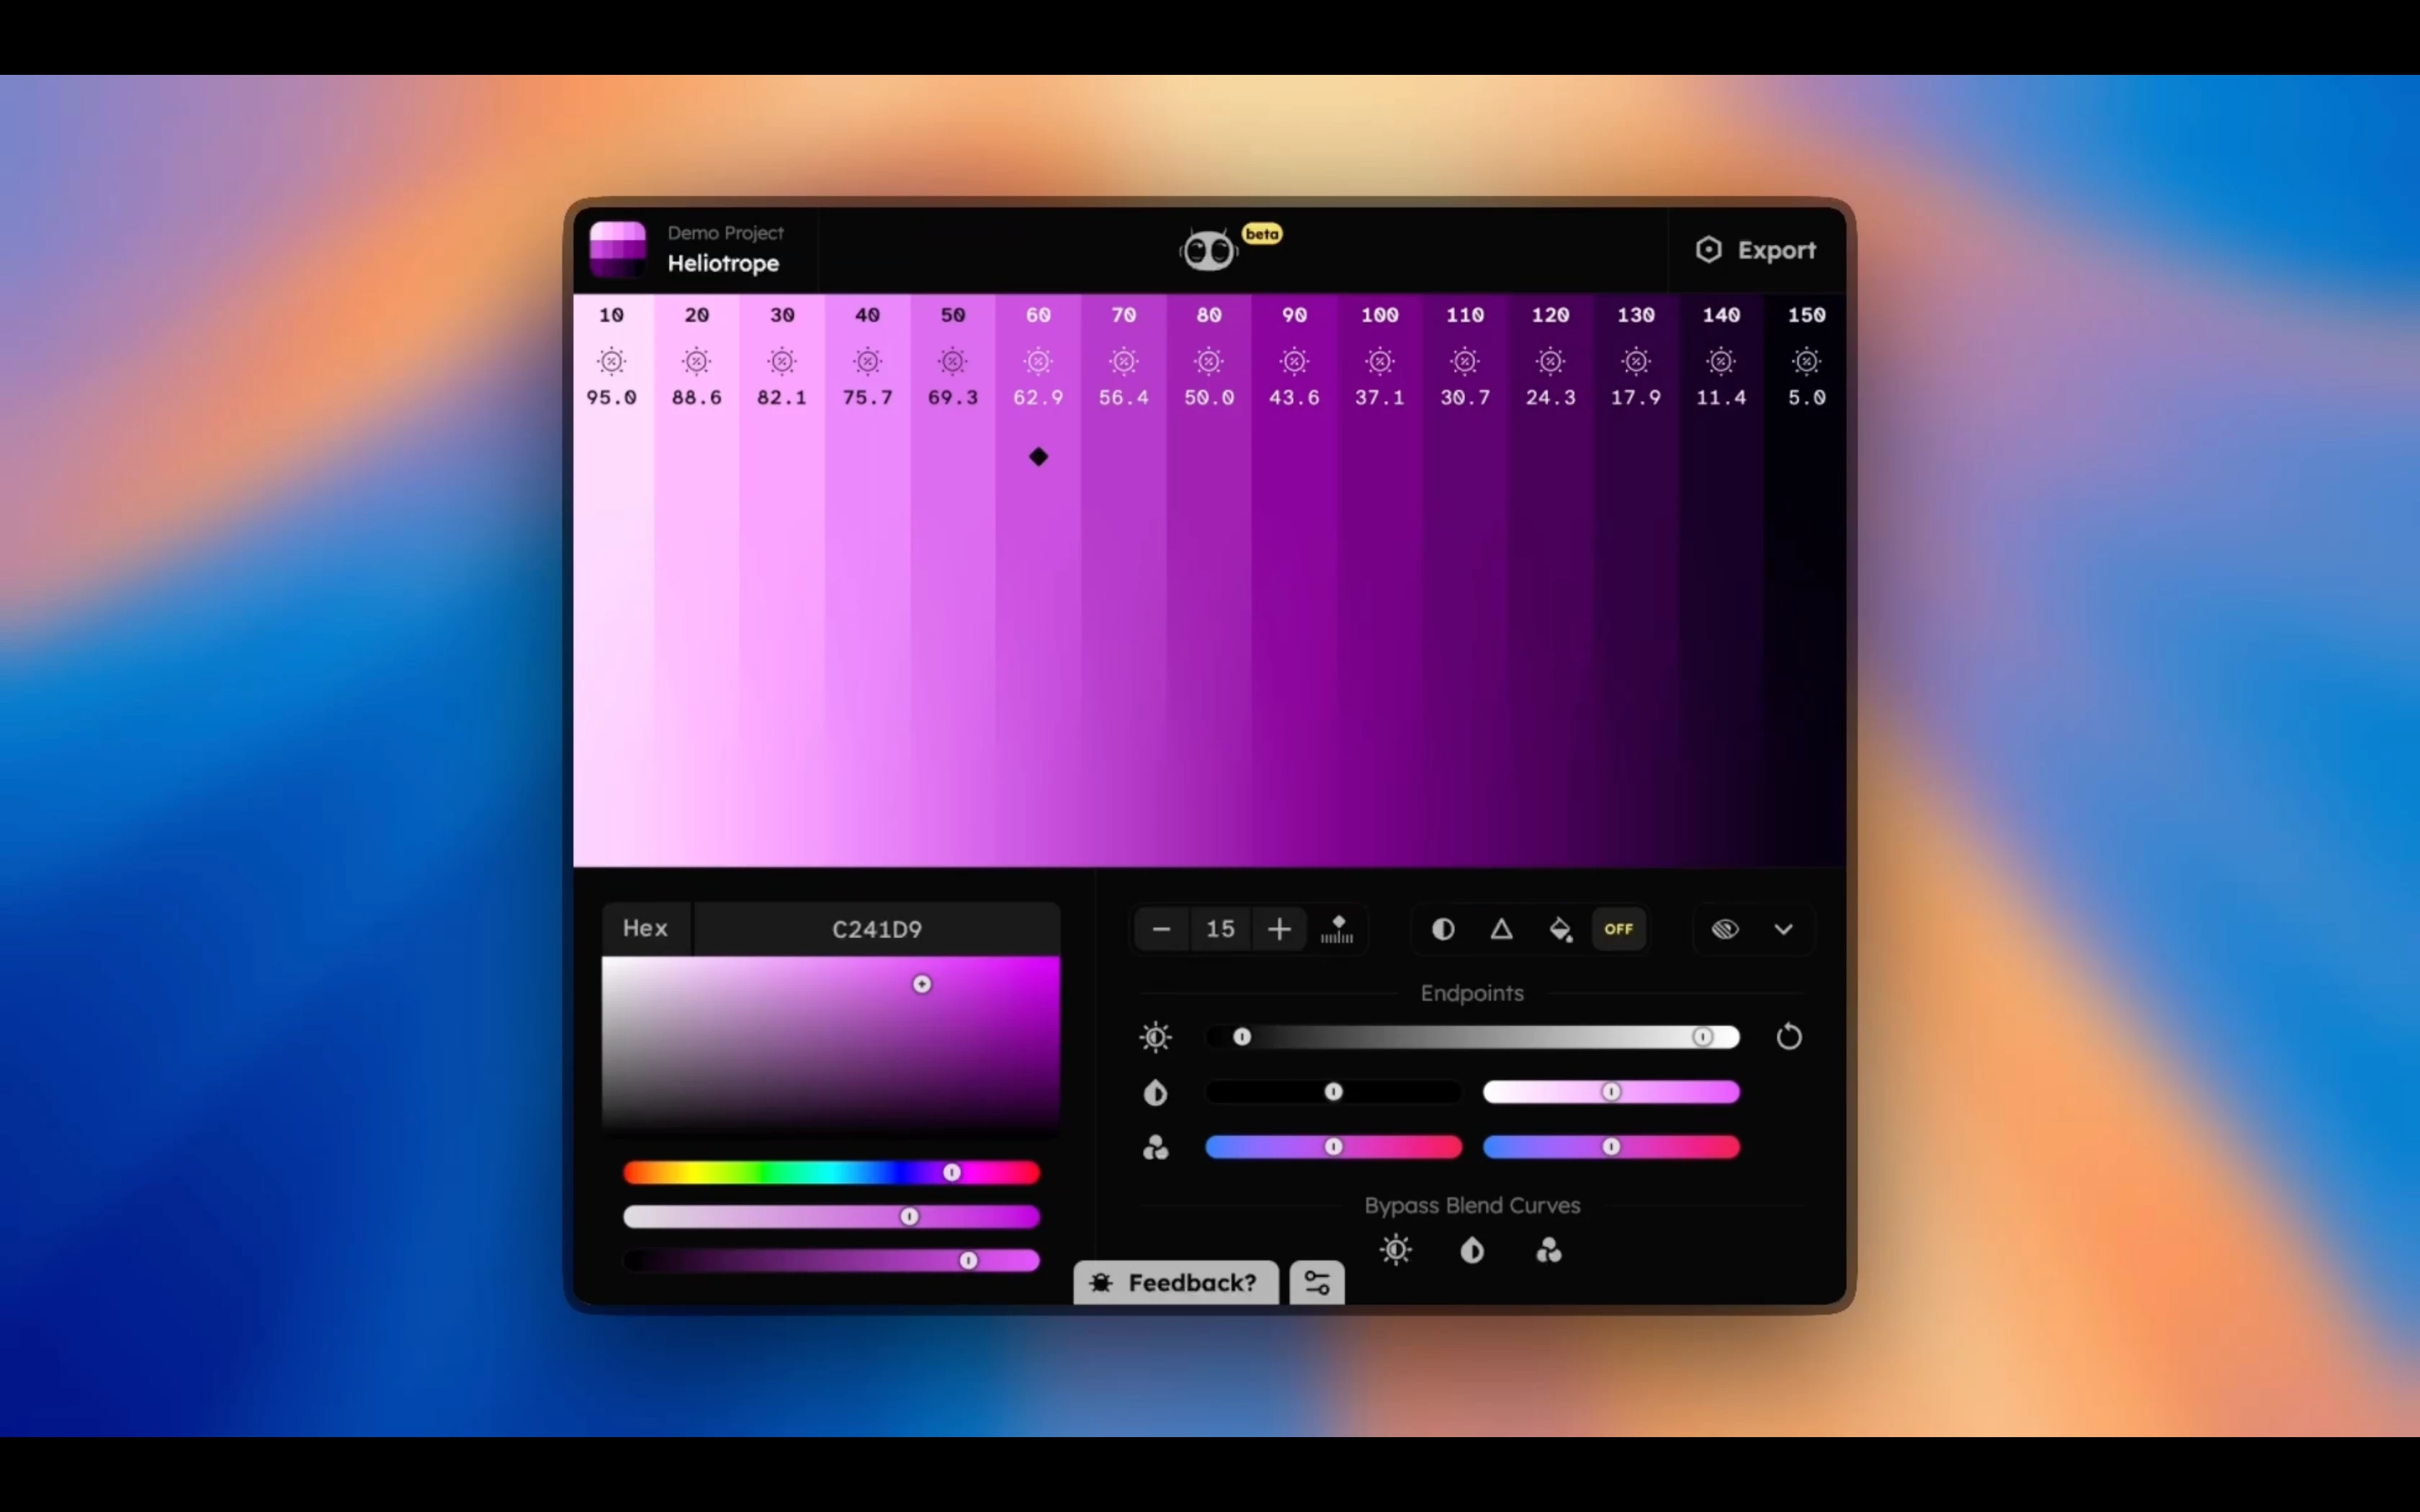Click the Endpoints saturation droplet icon

click(1155, 1092)
